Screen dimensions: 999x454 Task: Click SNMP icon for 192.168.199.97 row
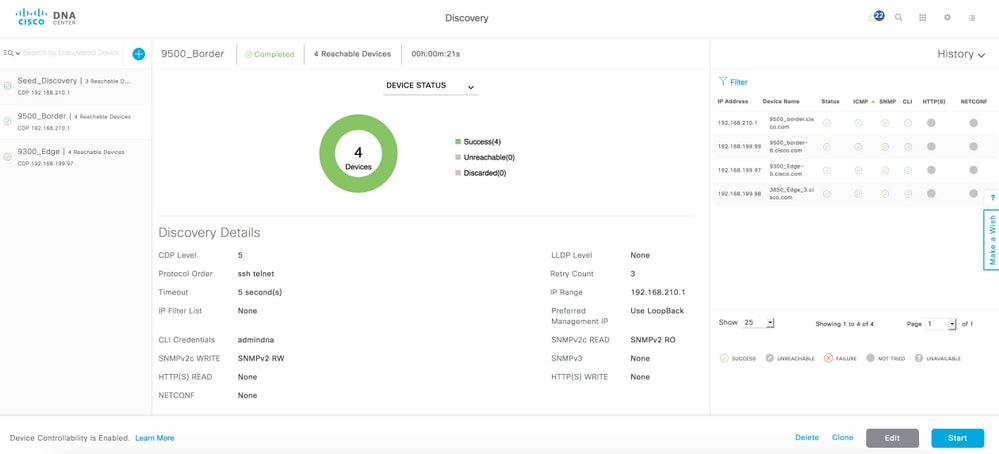[885, 170]
